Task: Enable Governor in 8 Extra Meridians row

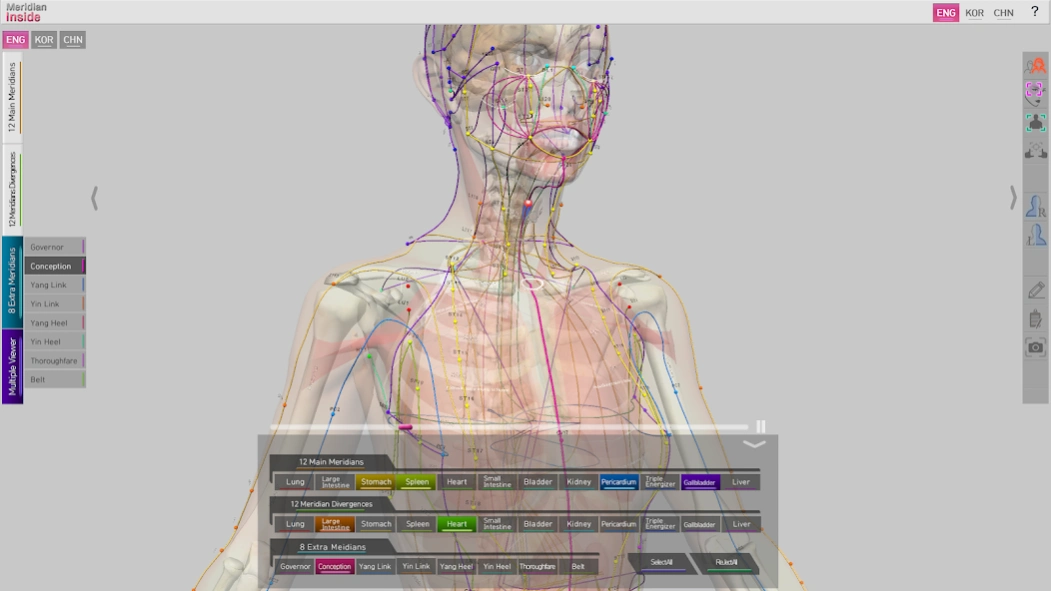Action: [x=295, y=566]
